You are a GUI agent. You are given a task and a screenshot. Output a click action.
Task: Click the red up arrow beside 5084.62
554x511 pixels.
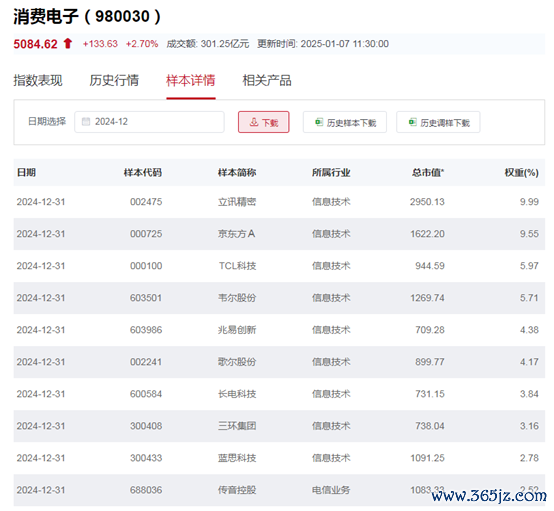(x=68, y=43)
